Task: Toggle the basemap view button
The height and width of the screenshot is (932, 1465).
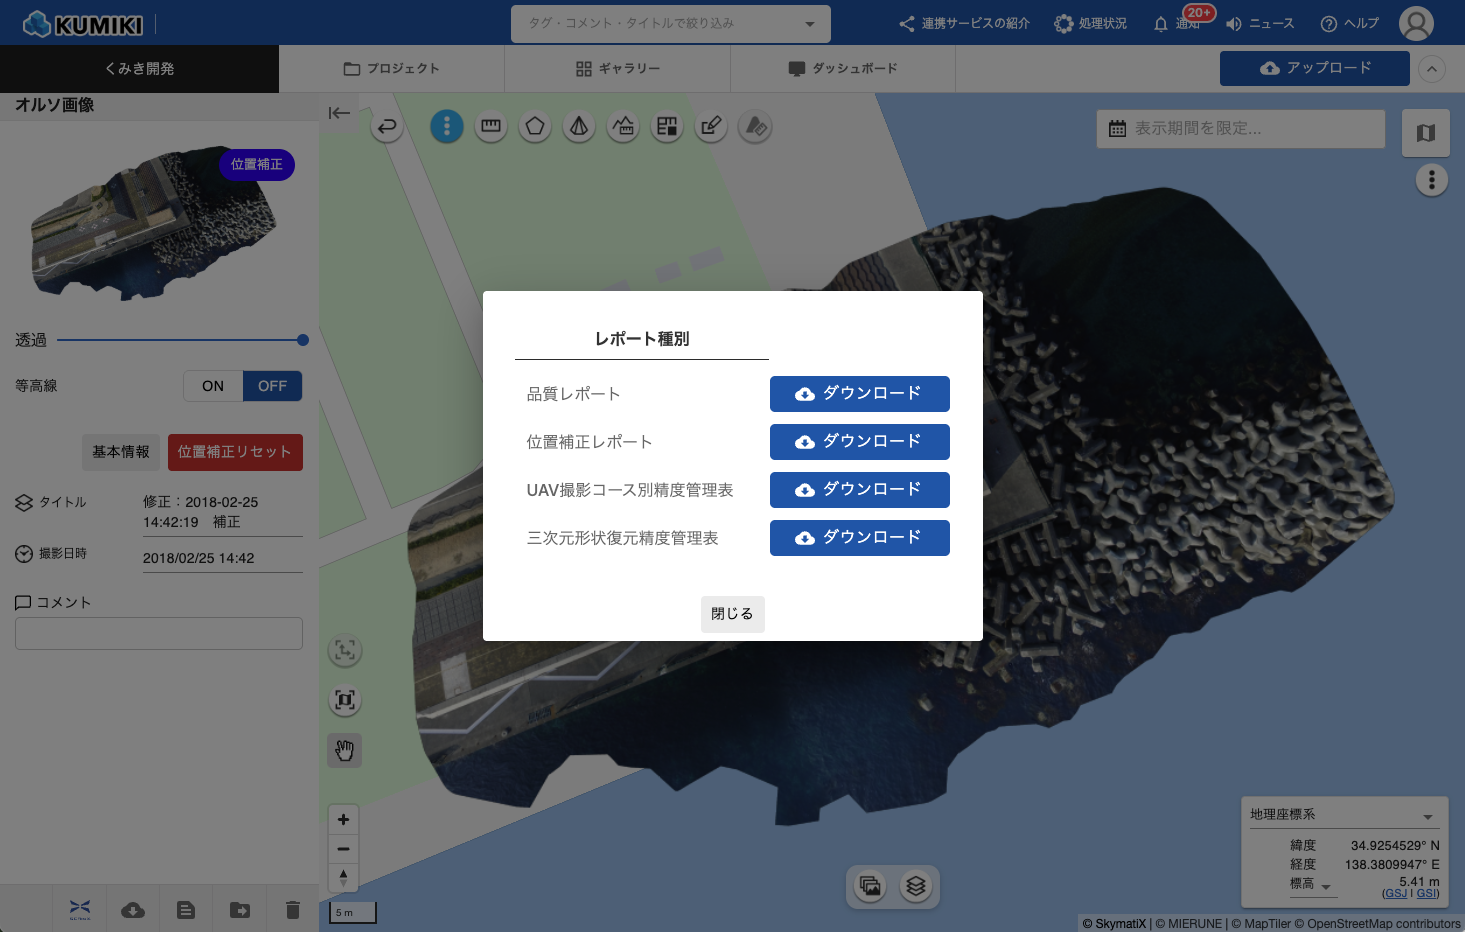Action: tap(1425, 133)
